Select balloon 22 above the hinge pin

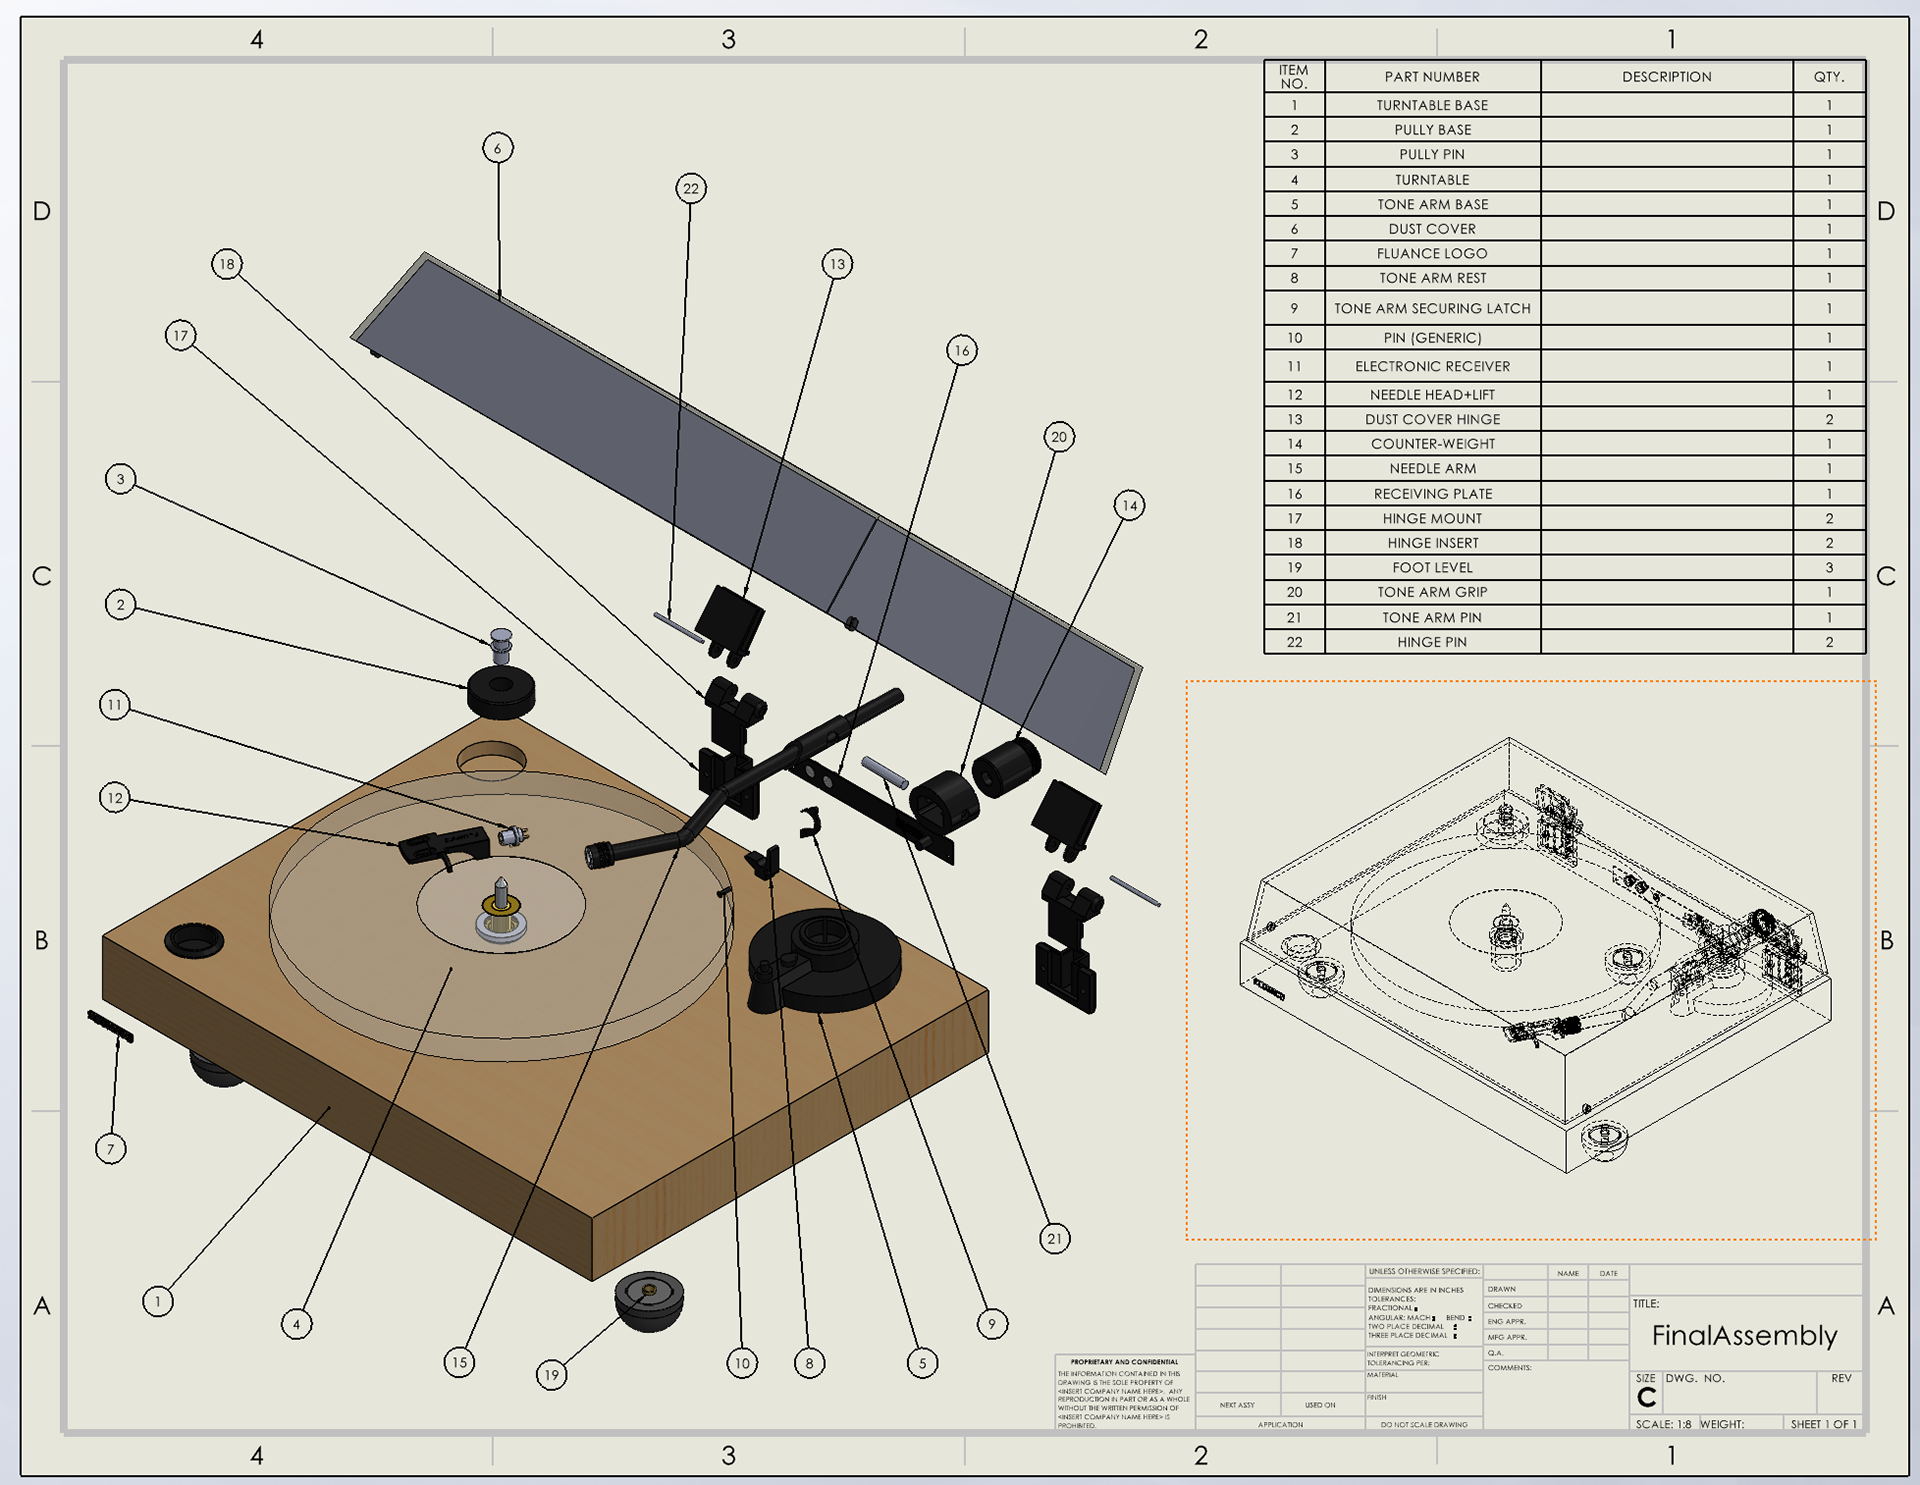(691, 188)
